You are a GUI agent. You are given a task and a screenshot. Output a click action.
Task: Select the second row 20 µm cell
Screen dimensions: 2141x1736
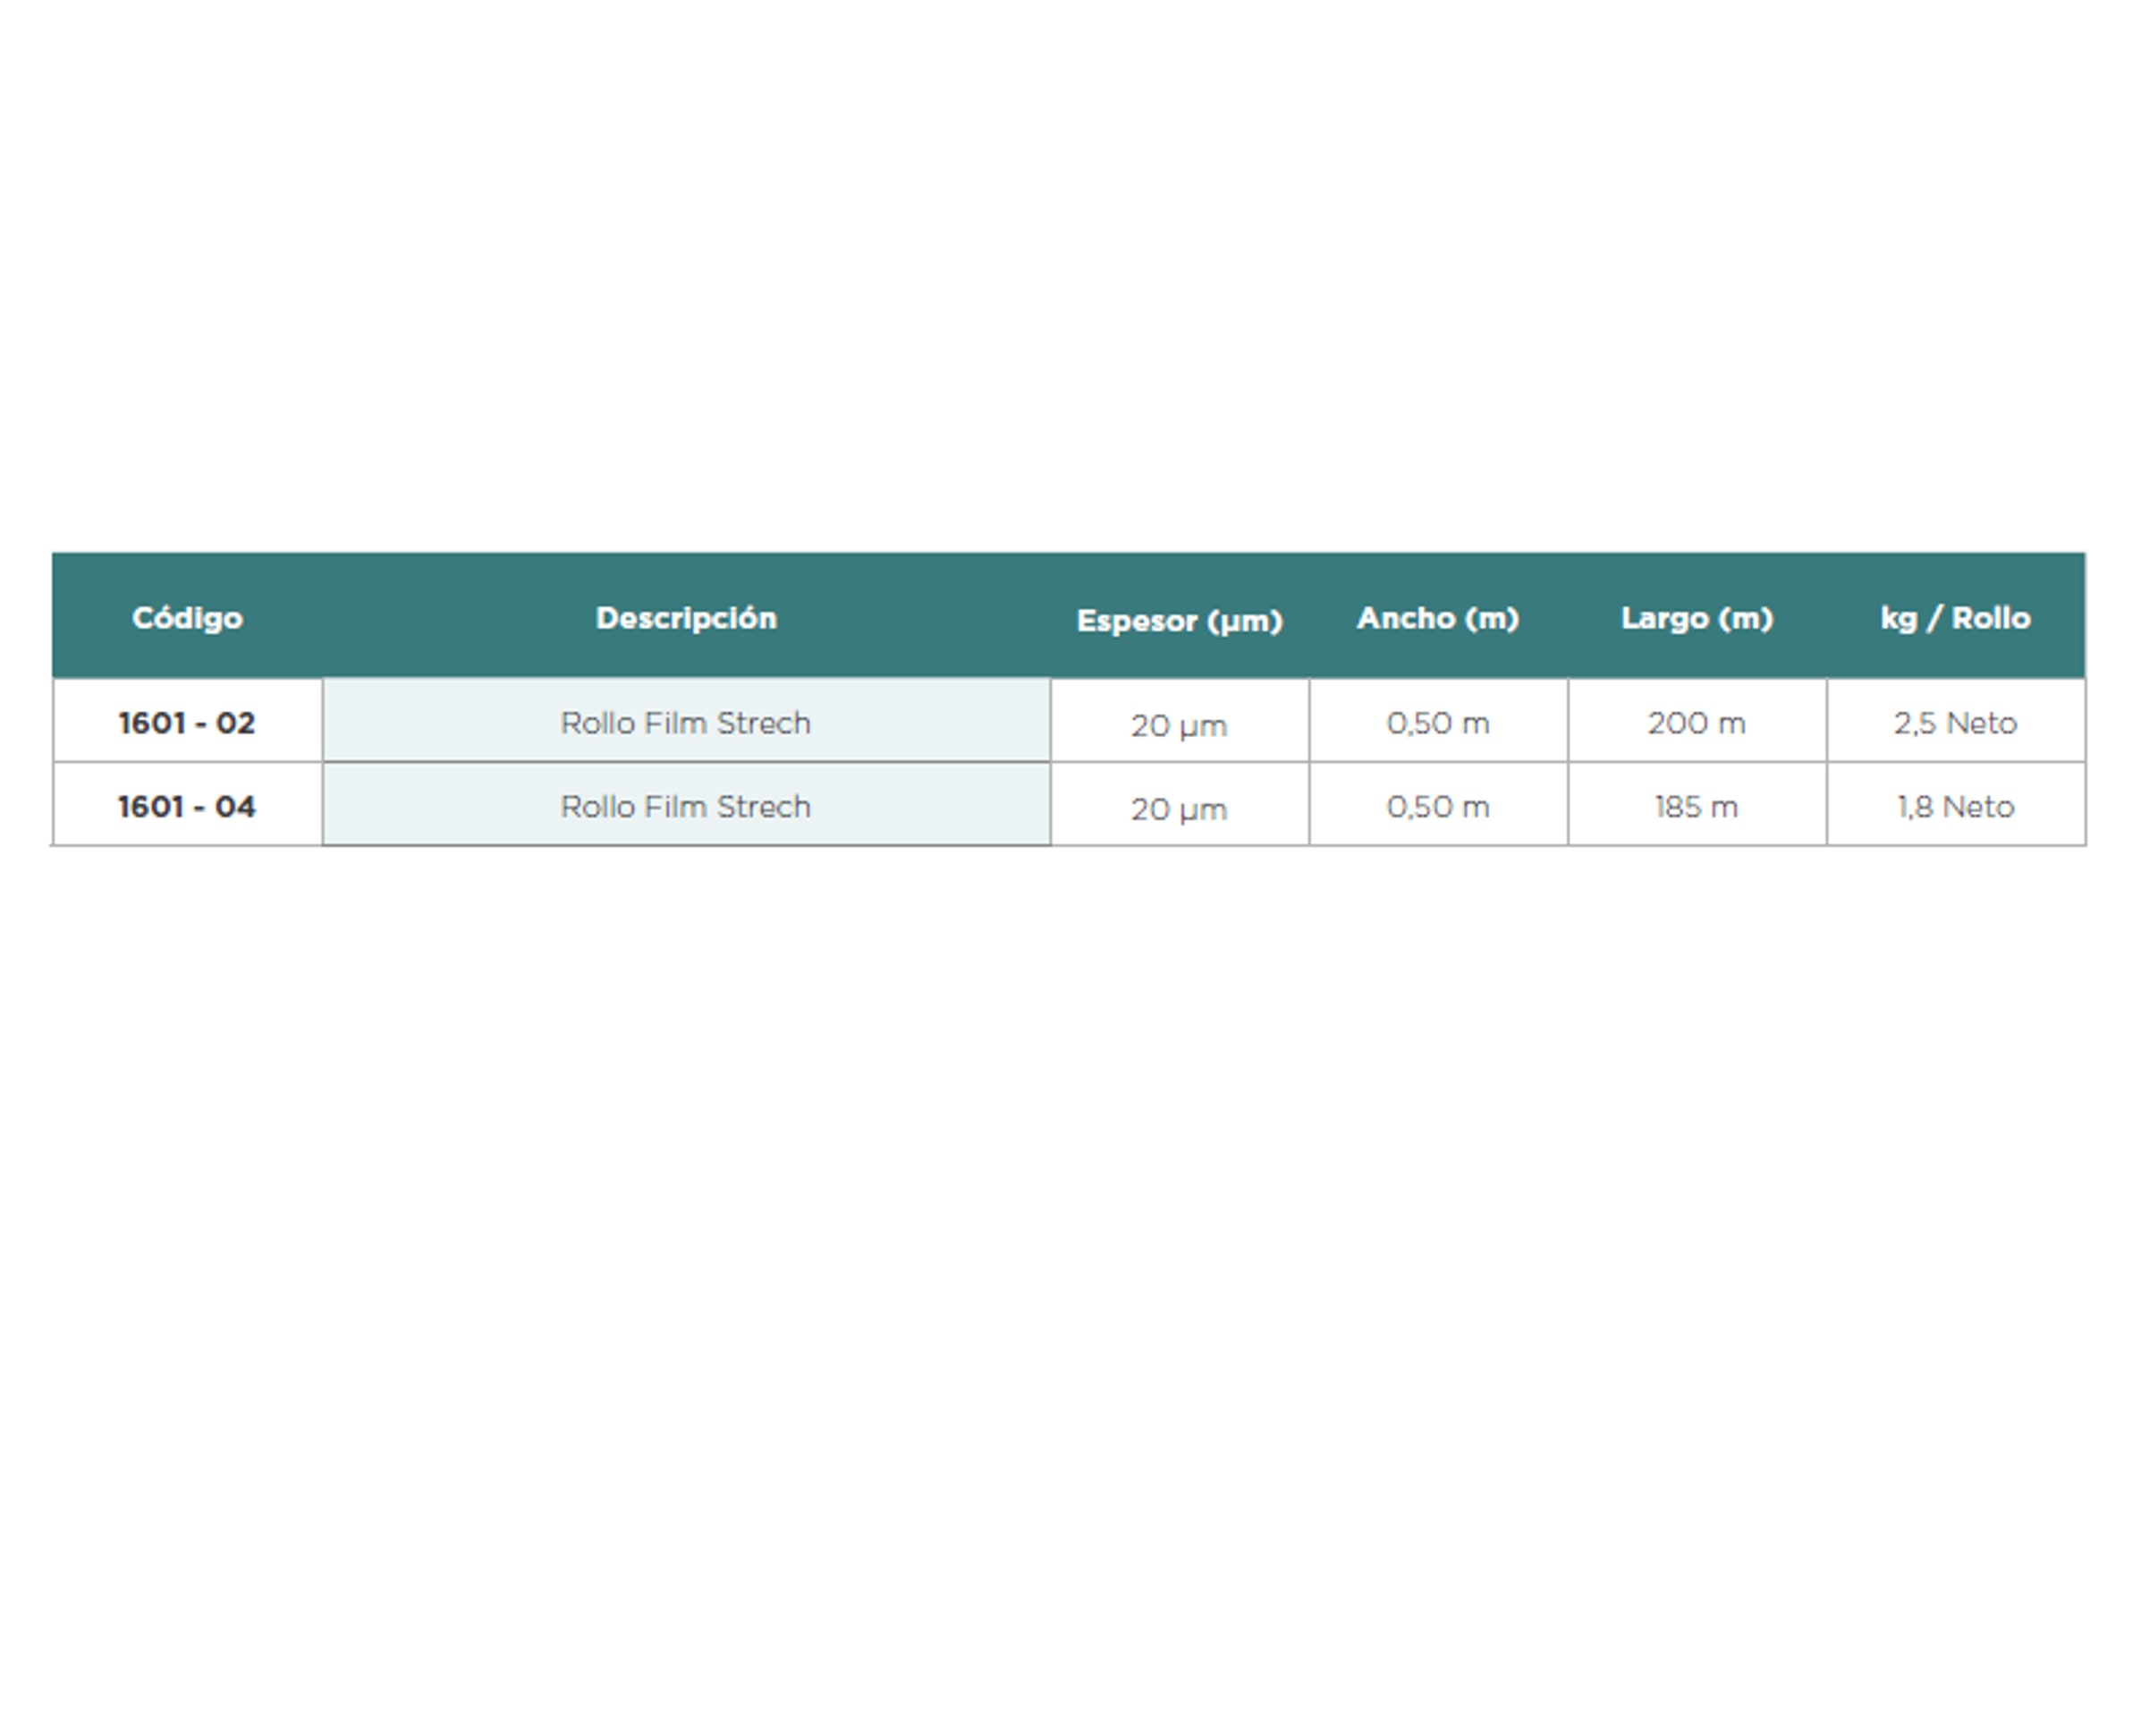[x=1179, y=808]
